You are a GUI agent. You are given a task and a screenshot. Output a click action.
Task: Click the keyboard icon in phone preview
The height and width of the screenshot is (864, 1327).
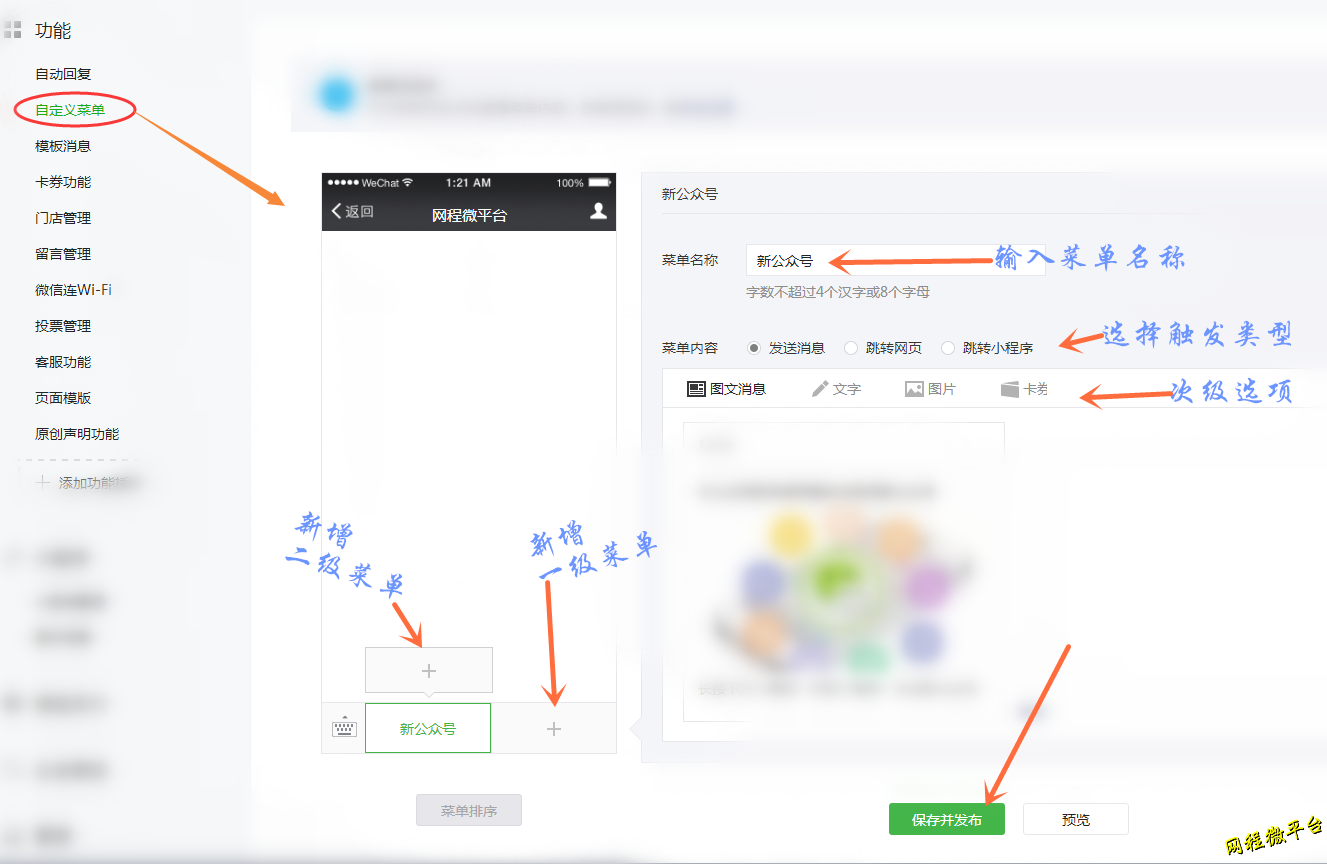click(x=344, y=728)
